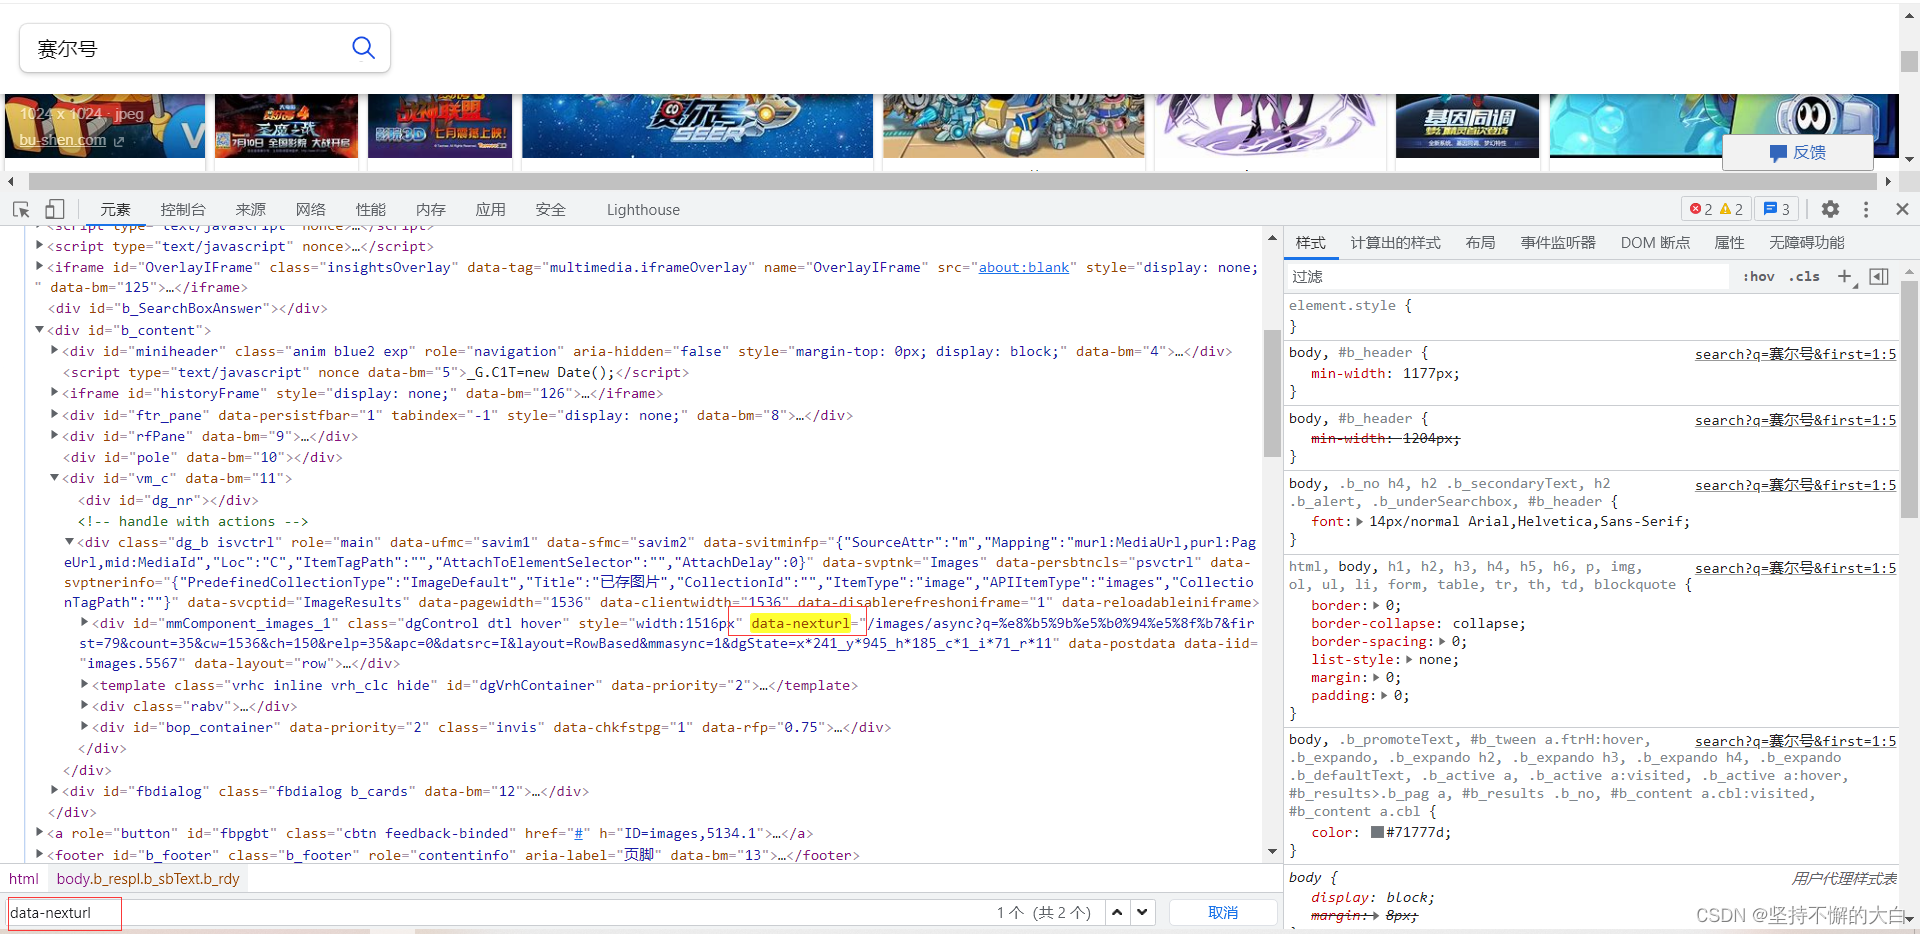Toggle the .cls class editor button
Image resolution: width=1920 pixels, height=934 pixels.
(x=1805, y=277)
